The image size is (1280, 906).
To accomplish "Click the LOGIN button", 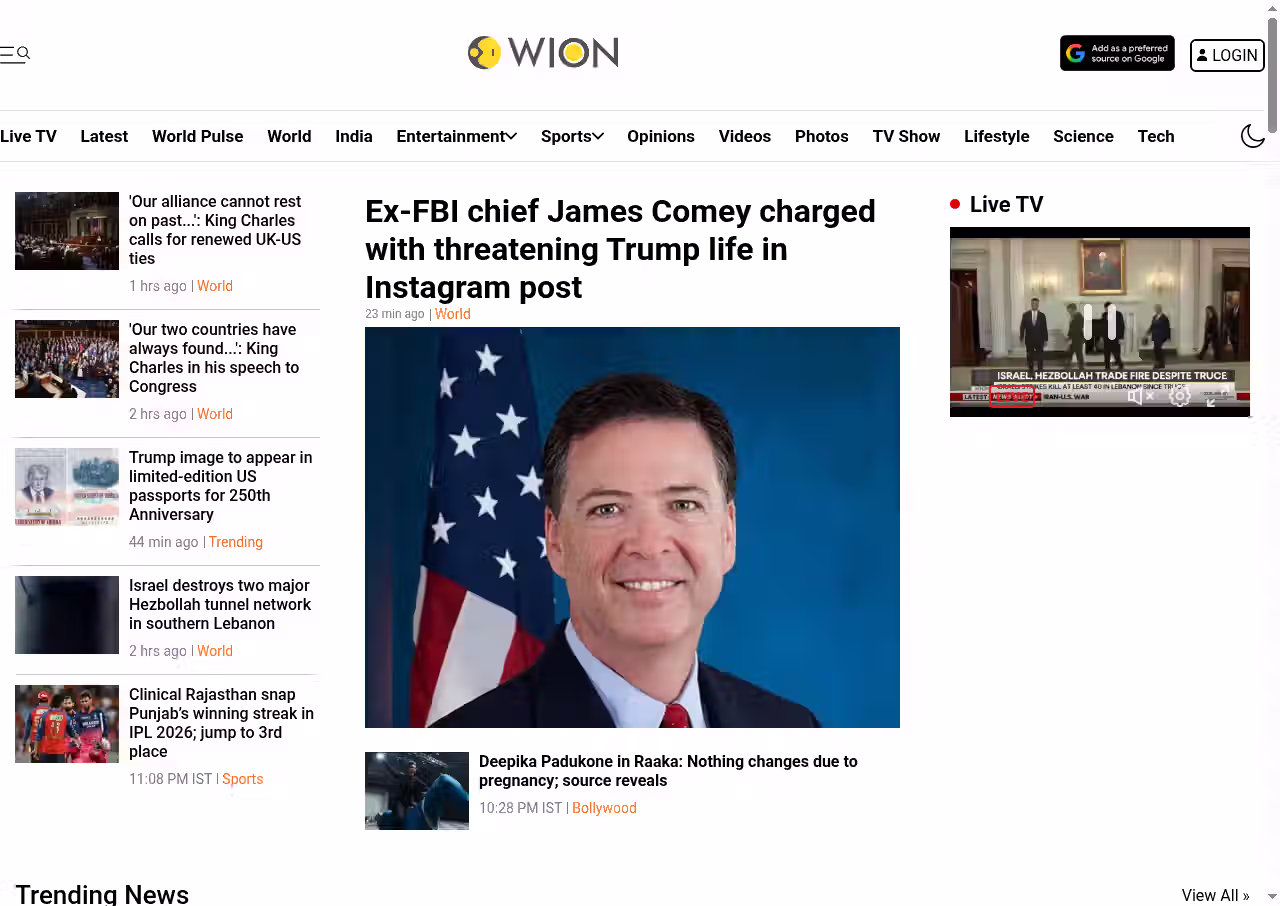I will coord(1227,55).
